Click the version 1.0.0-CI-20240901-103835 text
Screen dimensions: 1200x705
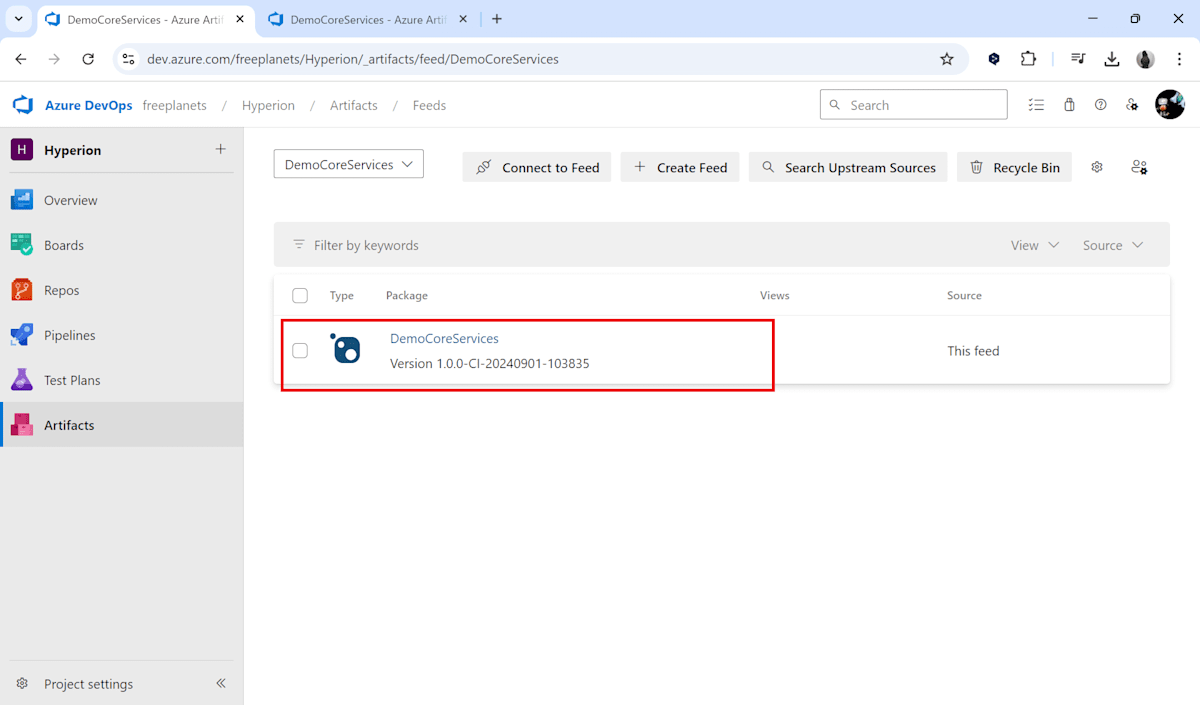(490, 363)
